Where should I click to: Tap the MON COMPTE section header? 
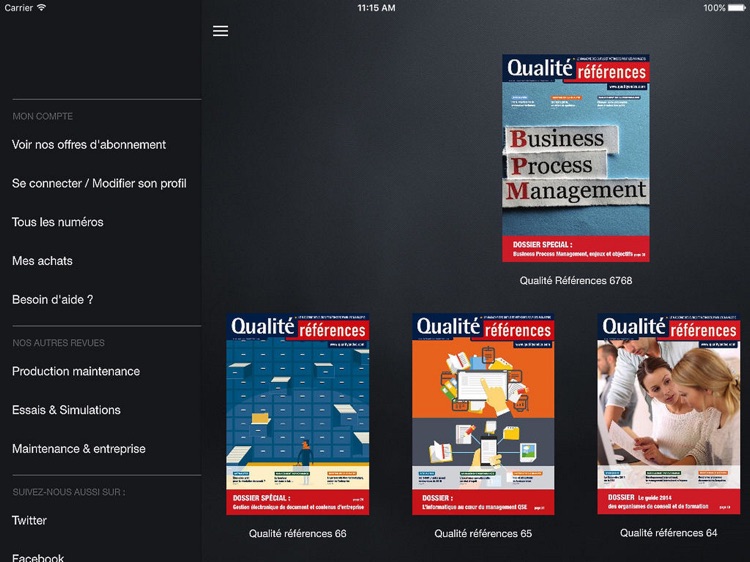point(43,116)
